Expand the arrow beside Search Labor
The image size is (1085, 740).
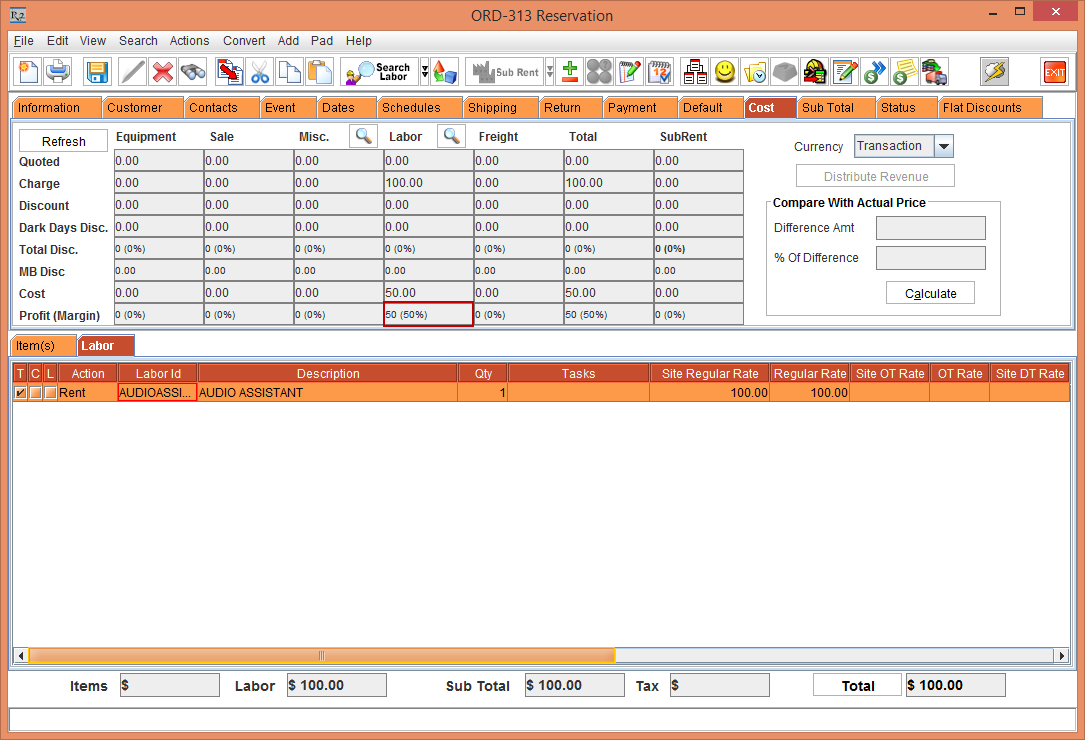[424, 72]
